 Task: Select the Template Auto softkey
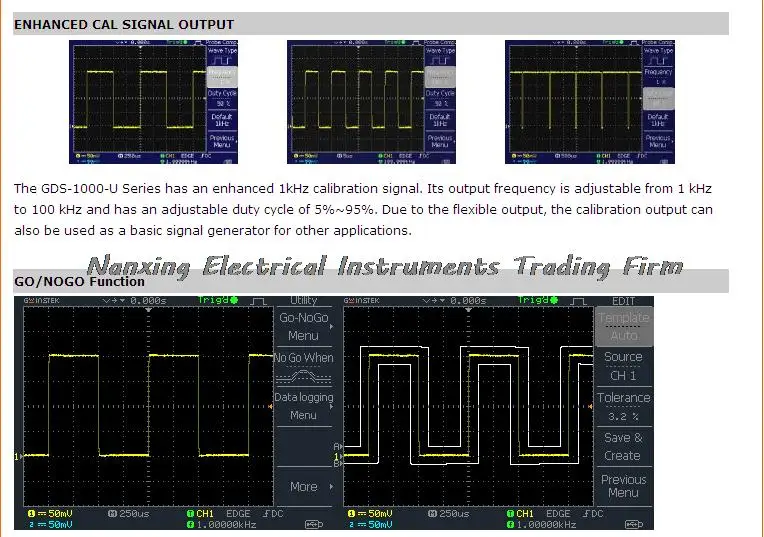624,326
